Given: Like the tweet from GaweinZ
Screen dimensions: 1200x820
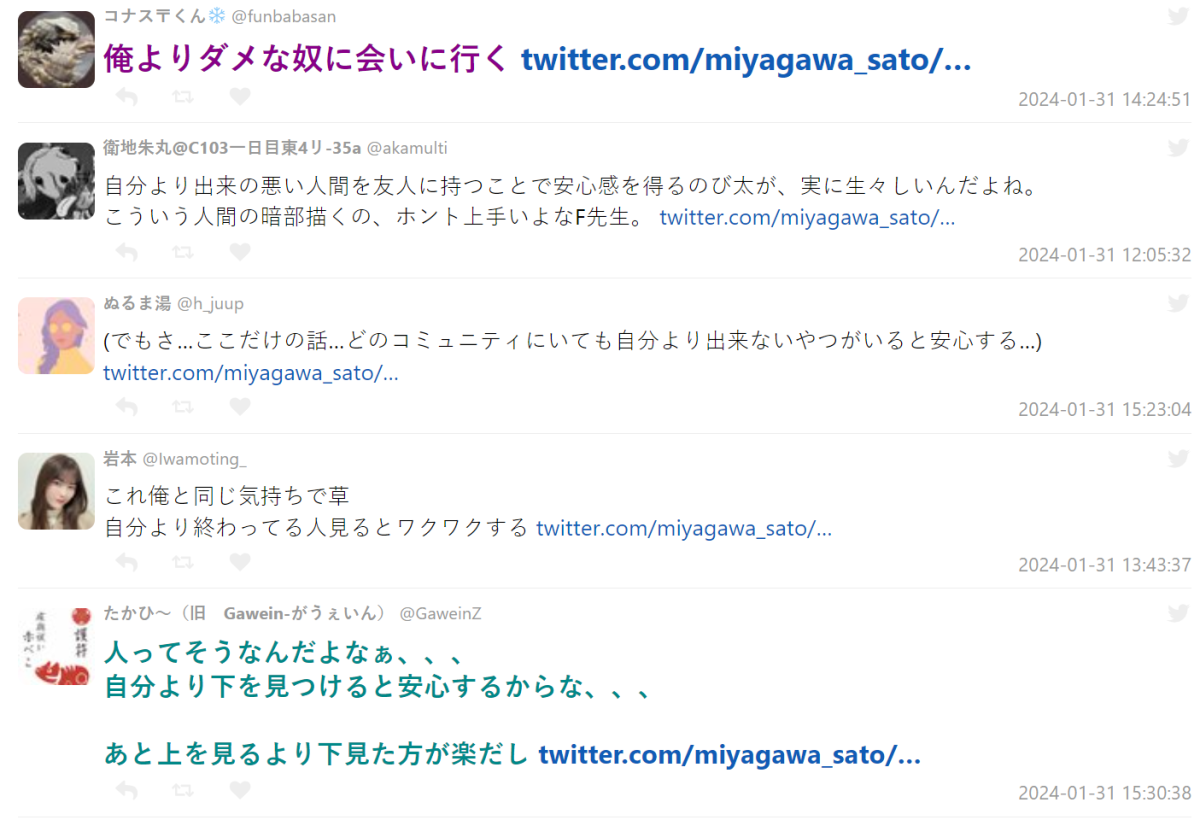Looking at the screenshot, I should point(240,790).
